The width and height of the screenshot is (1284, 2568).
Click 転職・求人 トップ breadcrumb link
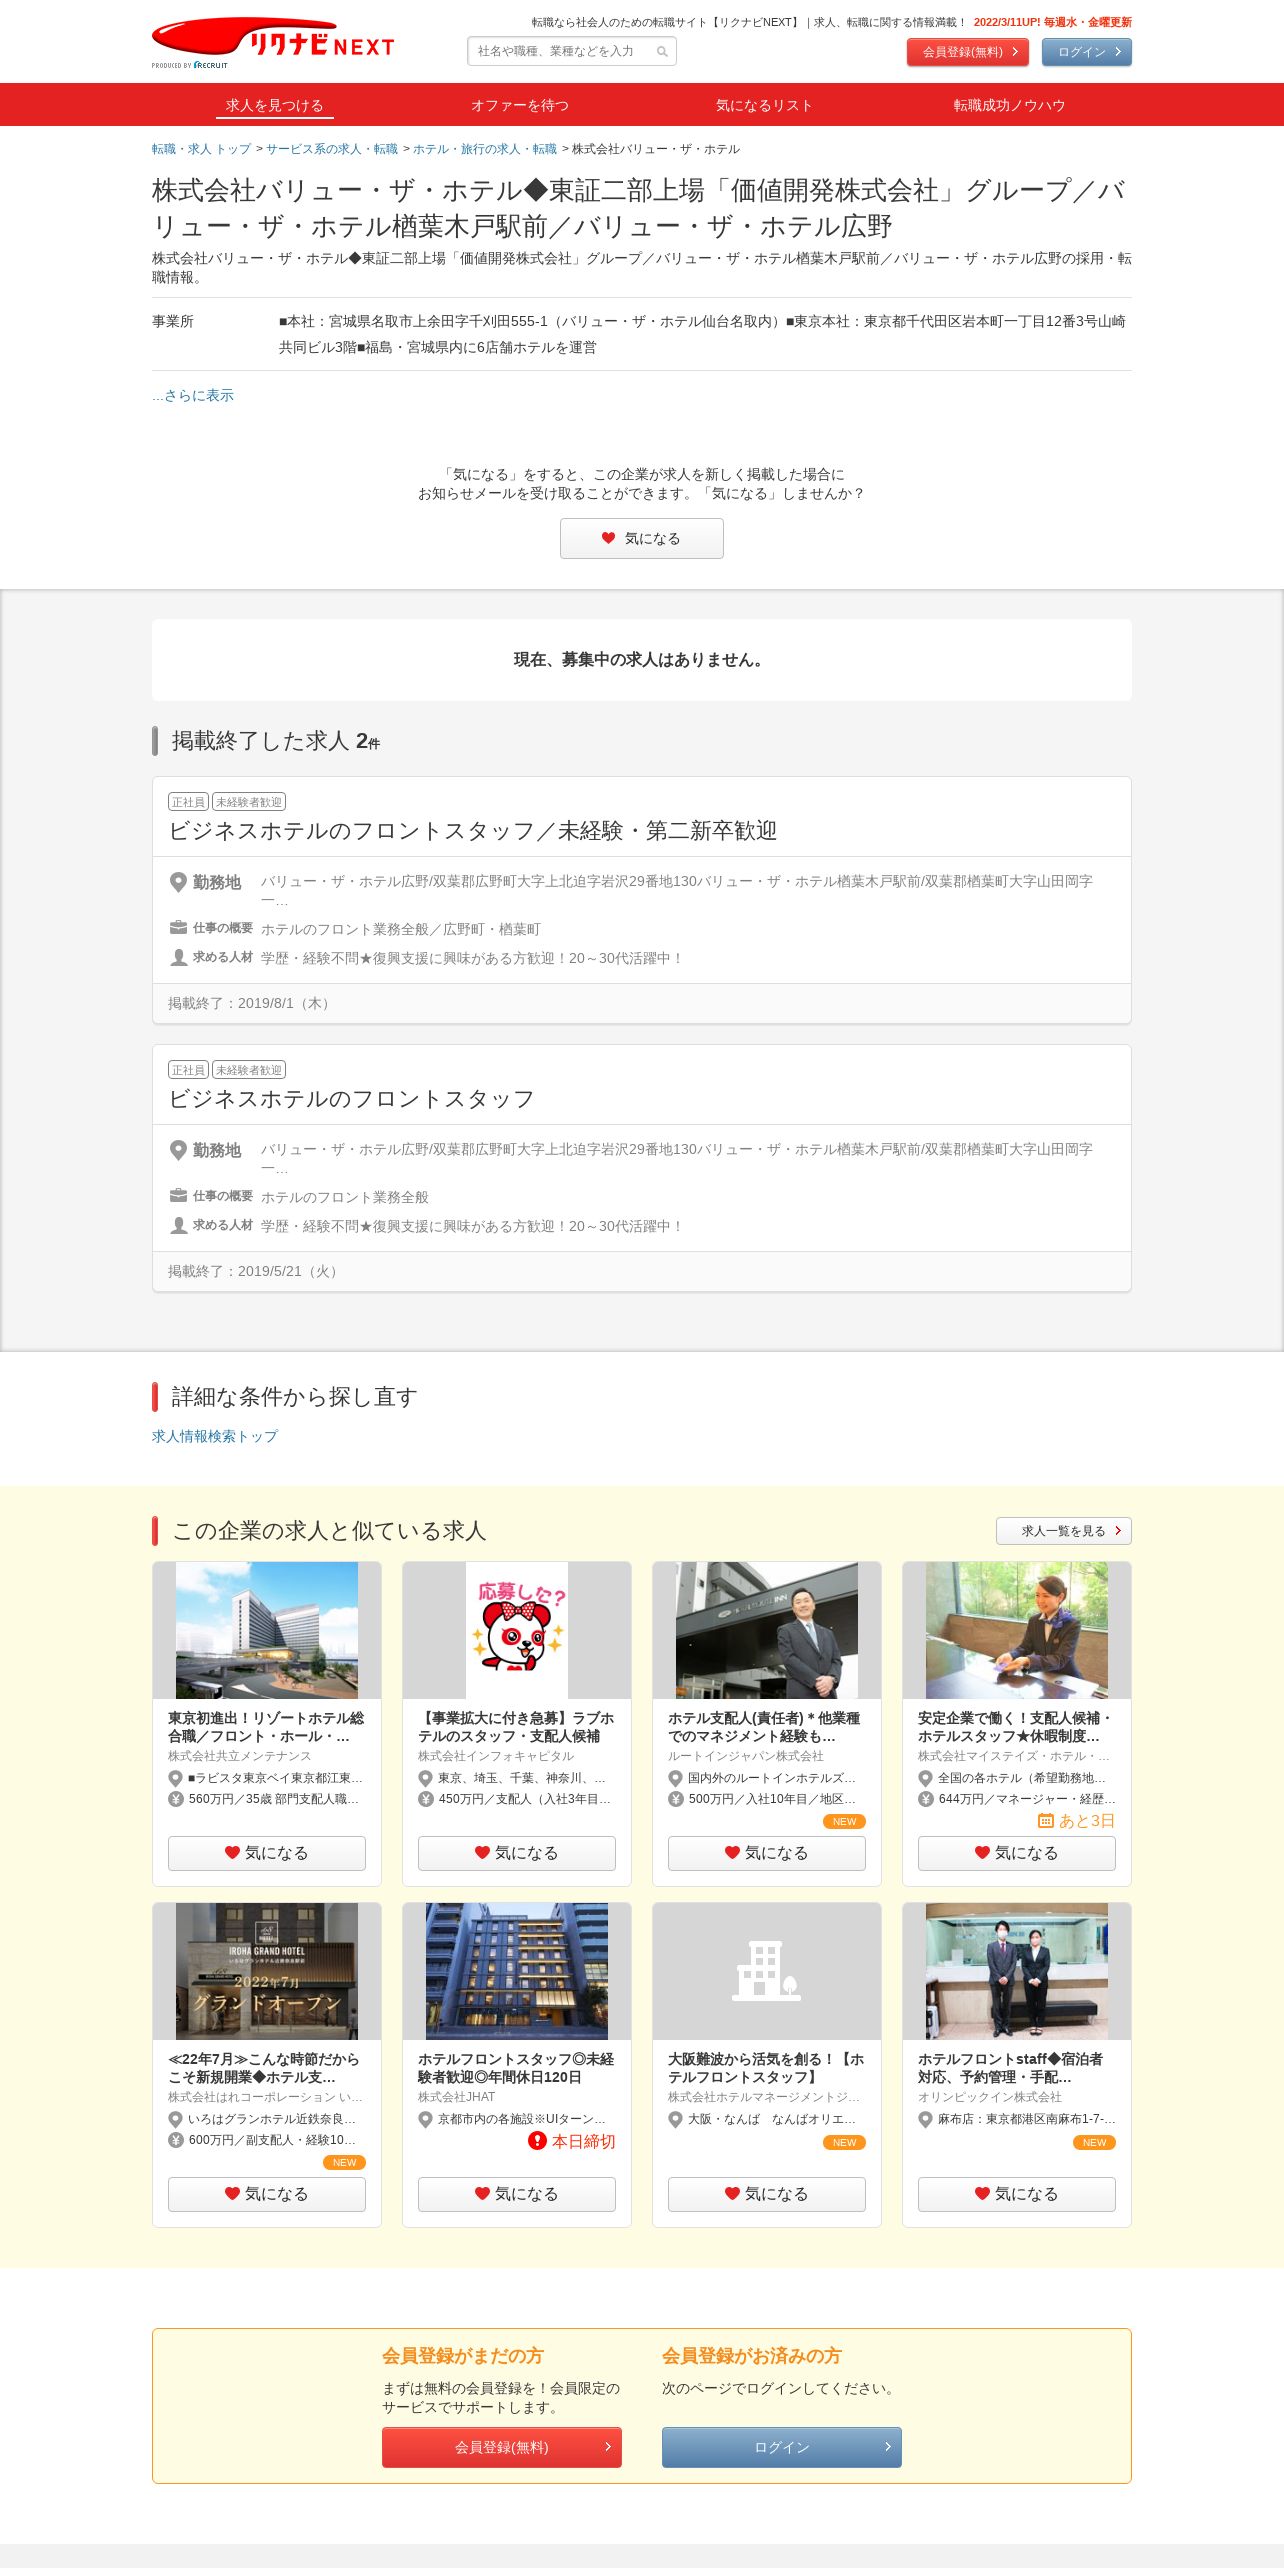[x=201, y=149]
